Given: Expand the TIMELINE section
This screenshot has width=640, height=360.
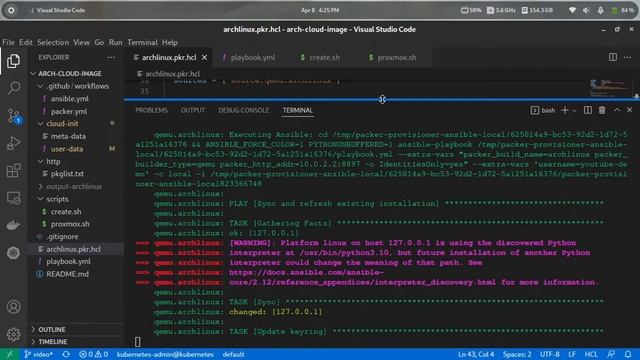Looking at the screenshot, I should [53, 342].
